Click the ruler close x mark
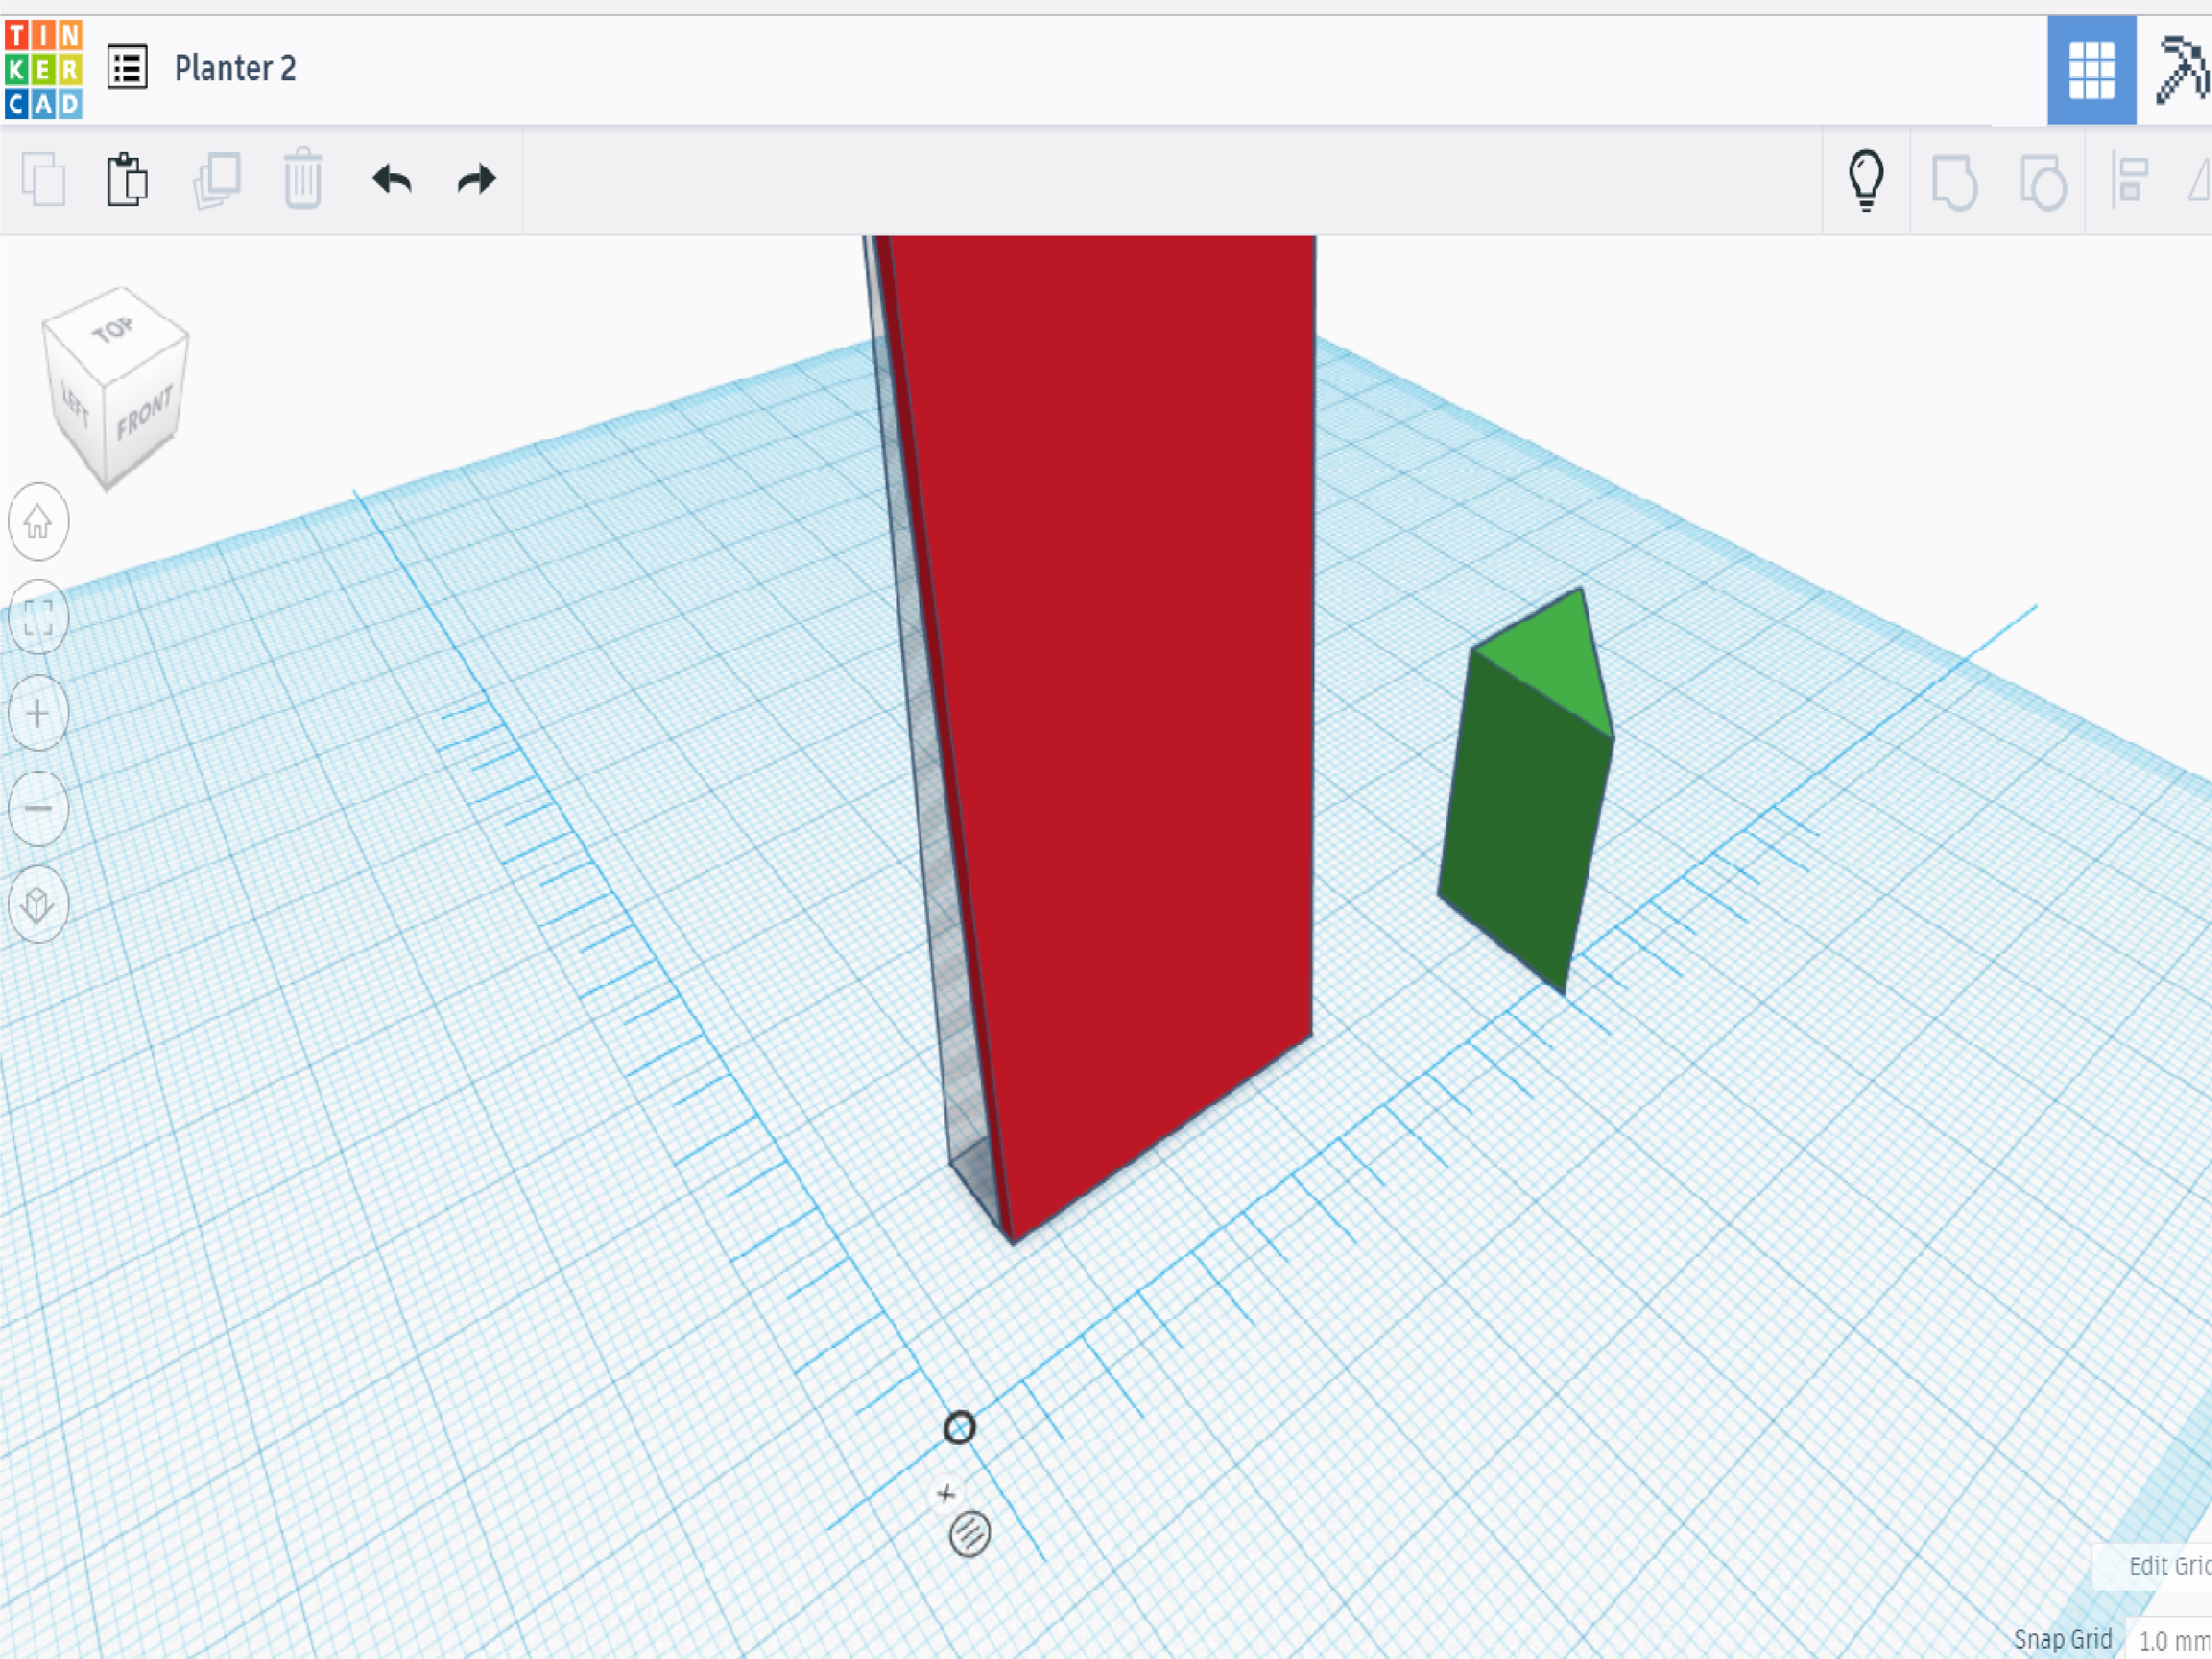 point(947,1494)
